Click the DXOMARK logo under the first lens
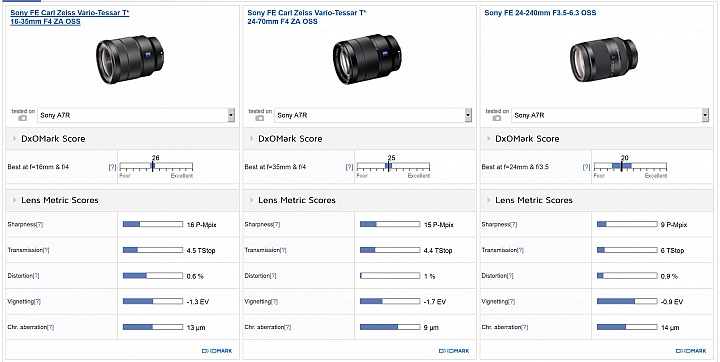 (217, 351)
